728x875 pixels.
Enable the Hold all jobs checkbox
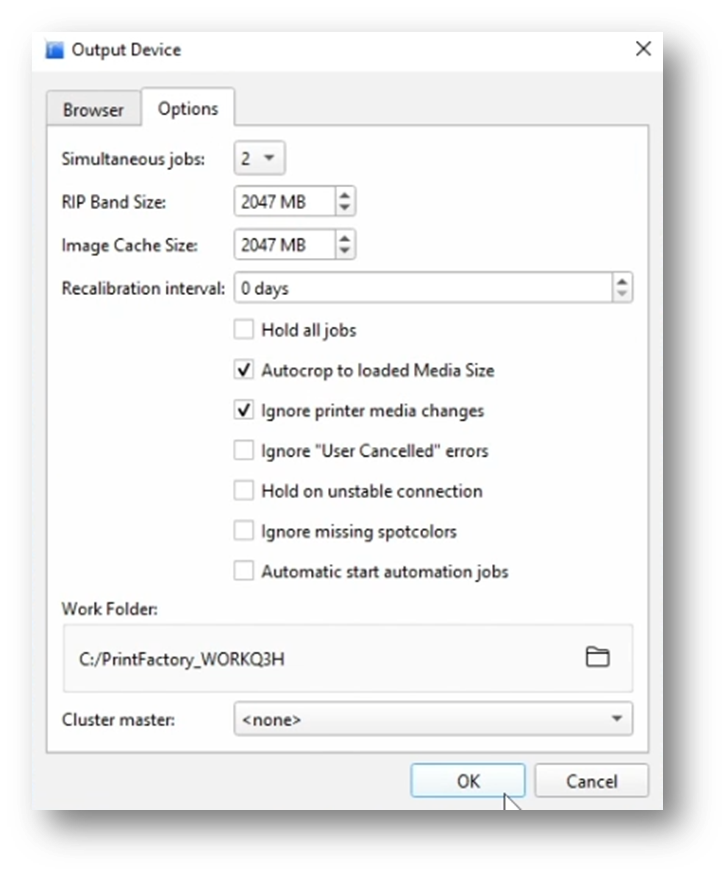(244, 329)
